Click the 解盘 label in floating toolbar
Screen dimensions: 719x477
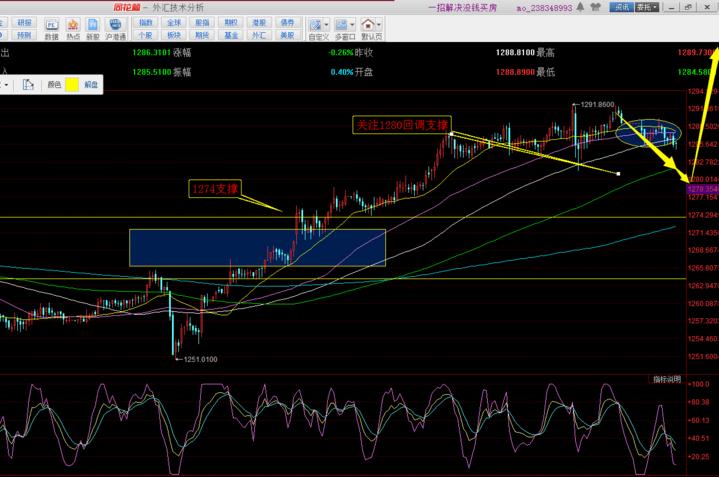[x=91, y=85]
